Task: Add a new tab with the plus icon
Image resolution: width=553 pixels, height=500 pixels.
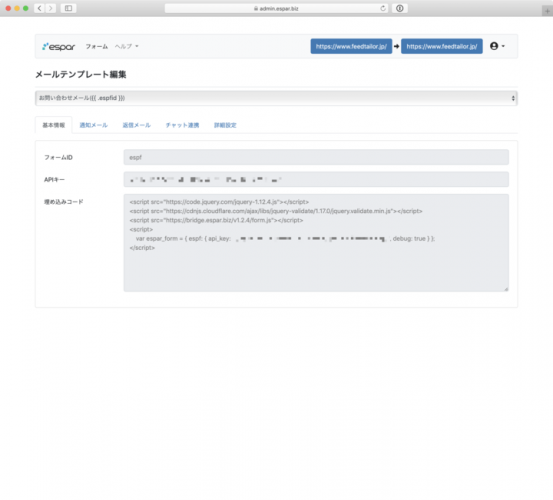Action: click(547, 11)
